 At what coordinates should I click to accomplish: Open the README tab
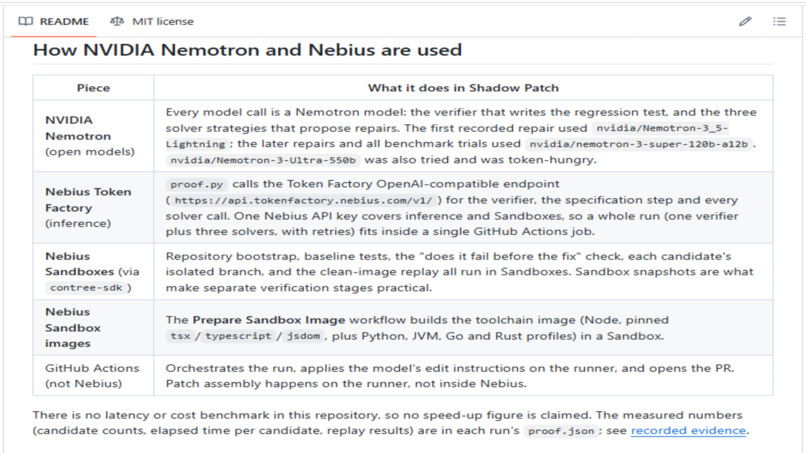pos(53,22)
